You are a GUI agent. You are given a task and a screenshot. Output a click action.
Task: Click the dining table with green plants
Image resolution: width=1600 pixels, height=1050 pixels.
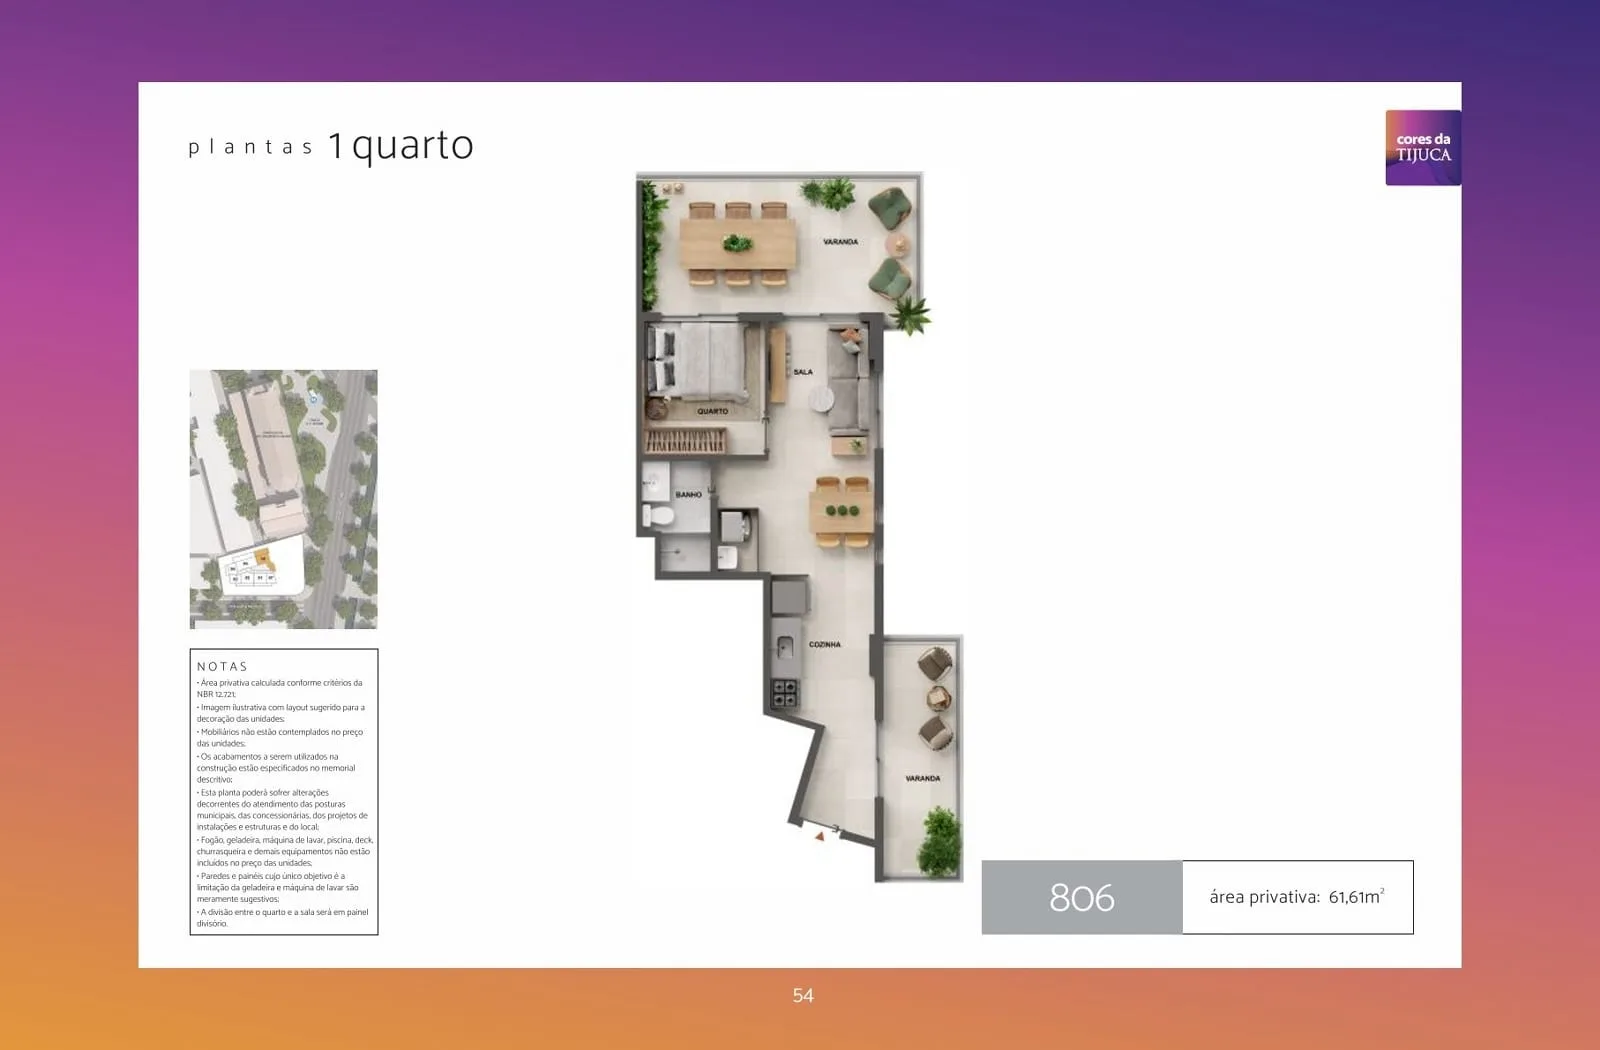(842, 512)
